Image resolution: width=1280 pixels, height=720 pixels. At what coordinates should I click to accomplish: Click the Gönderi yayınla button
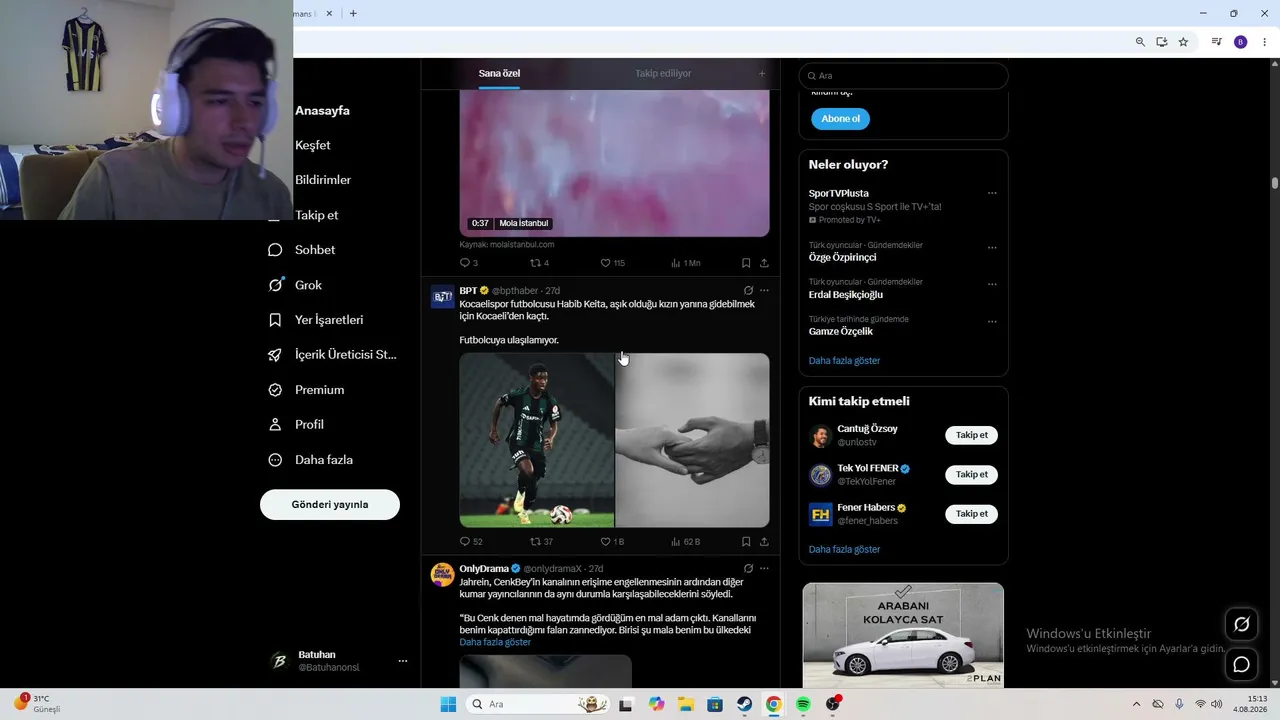pyautogui.click(x=330, y=505)
